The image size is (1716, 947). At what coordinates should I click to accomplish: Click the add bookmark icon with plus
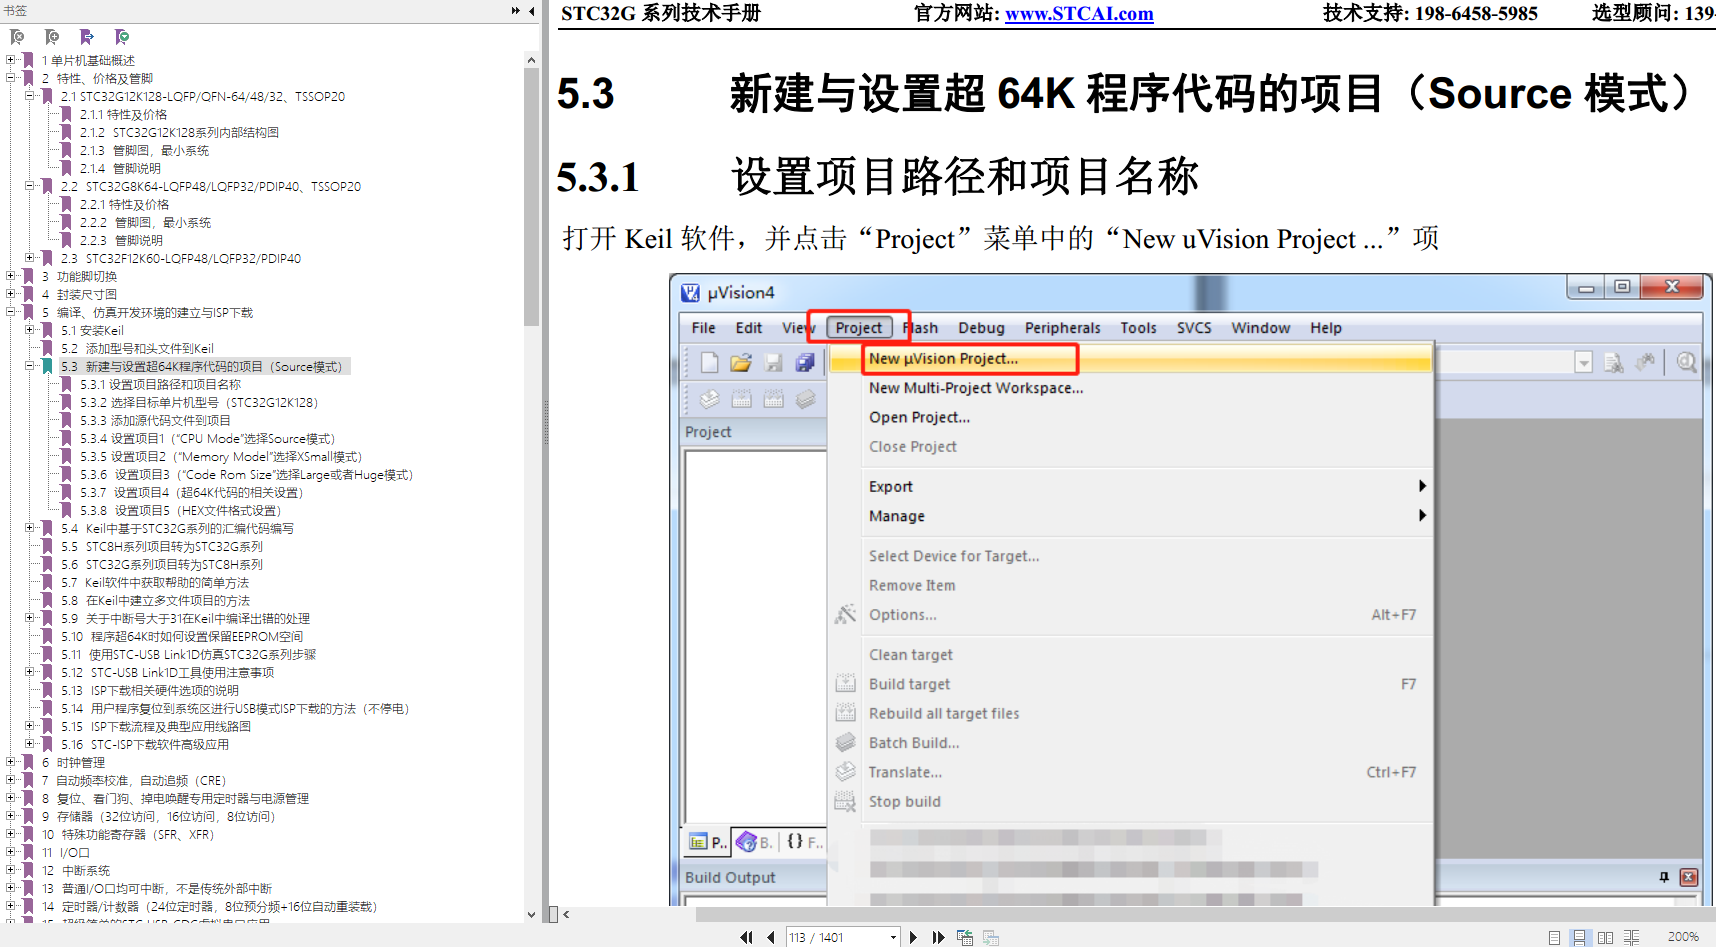click(x=52, y=37)
